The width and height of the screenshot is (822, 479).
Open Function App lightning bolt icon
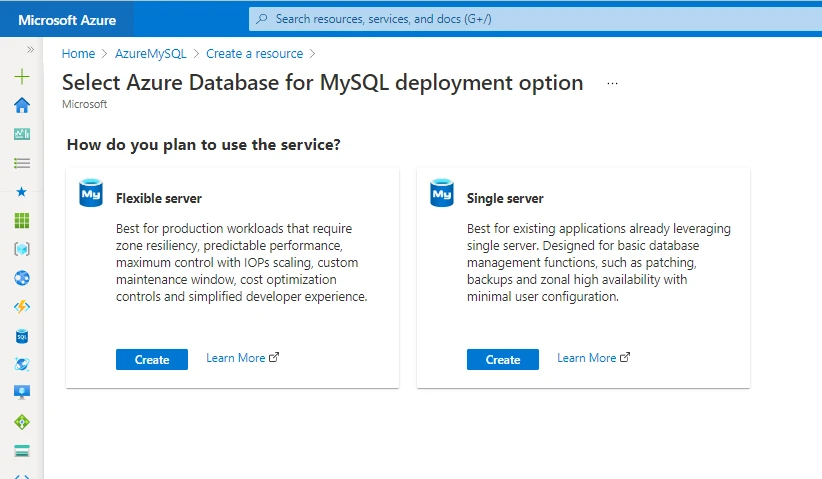point(21,307)
